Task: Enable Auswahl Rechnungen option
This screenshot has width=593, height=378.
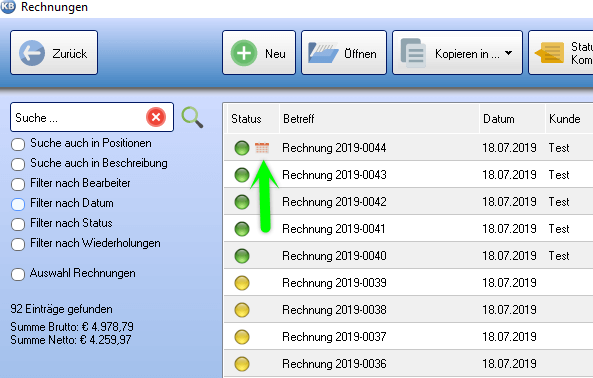Action: [x=18, y=274]
